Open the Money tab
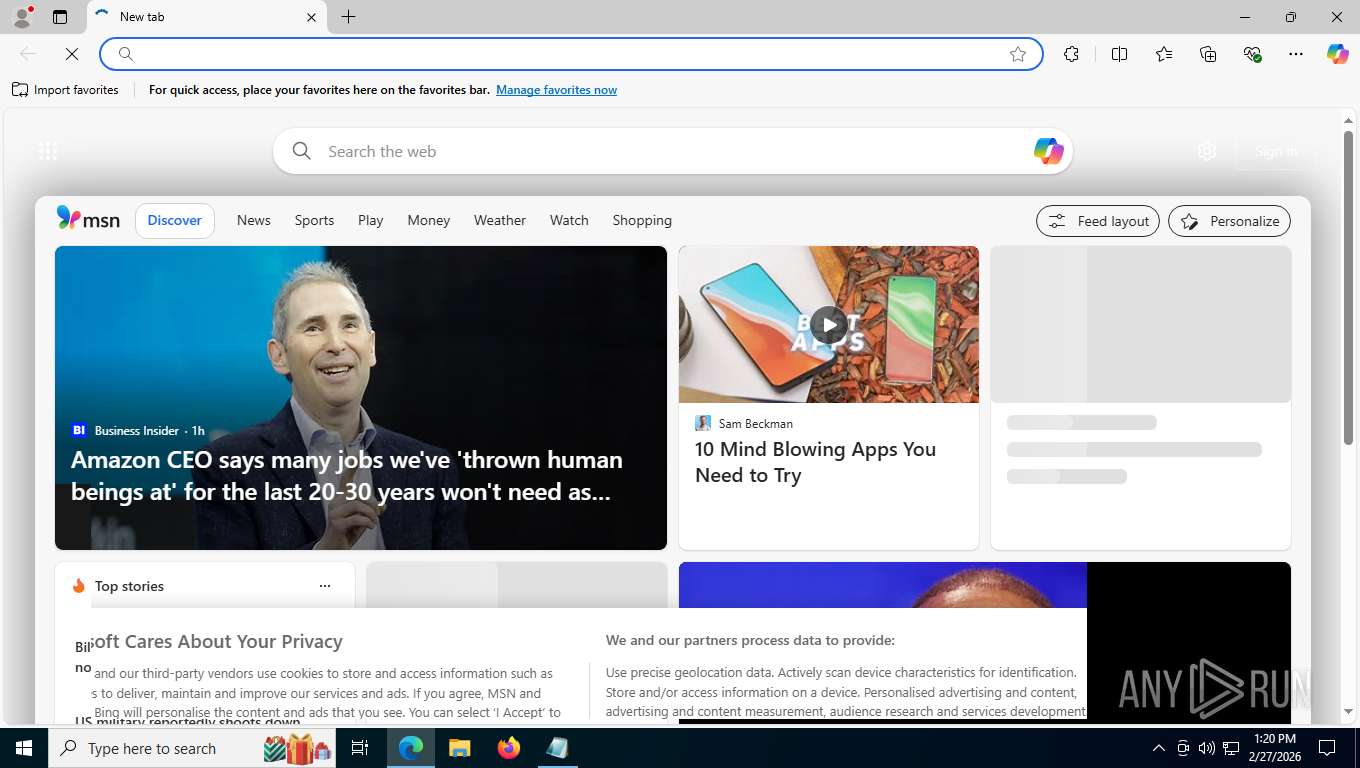 pyautogui.click(x=429, y=220)
